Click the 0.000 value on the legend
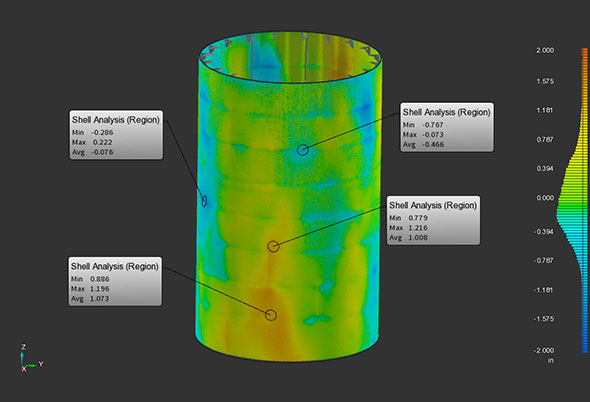Screen dimensions: 590x402 point(545,198)
